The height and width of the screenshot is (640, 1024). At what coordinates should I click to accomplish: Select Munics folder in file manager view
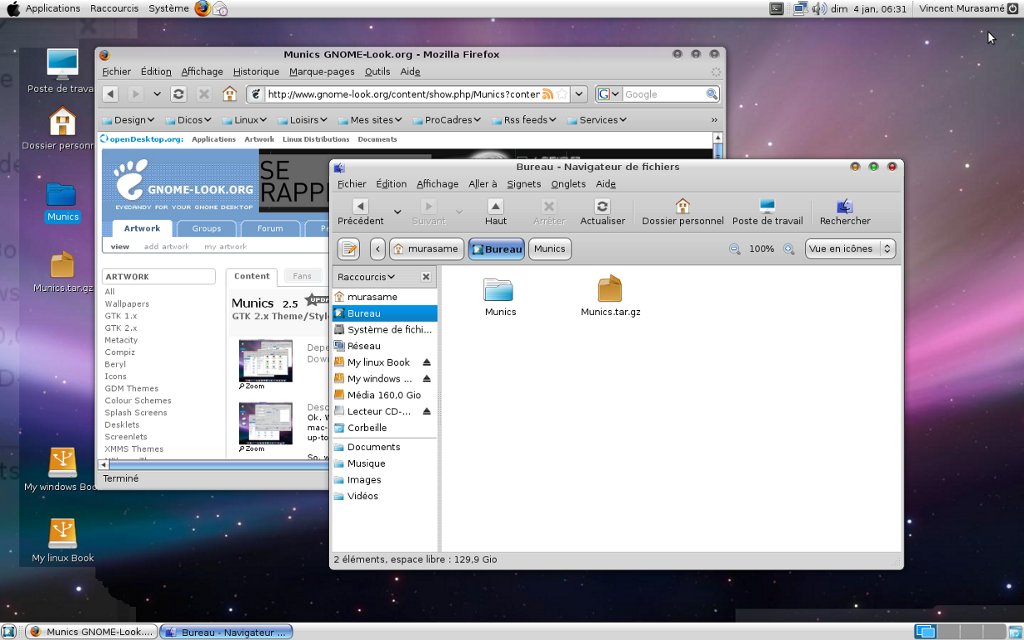click(500, 296)
